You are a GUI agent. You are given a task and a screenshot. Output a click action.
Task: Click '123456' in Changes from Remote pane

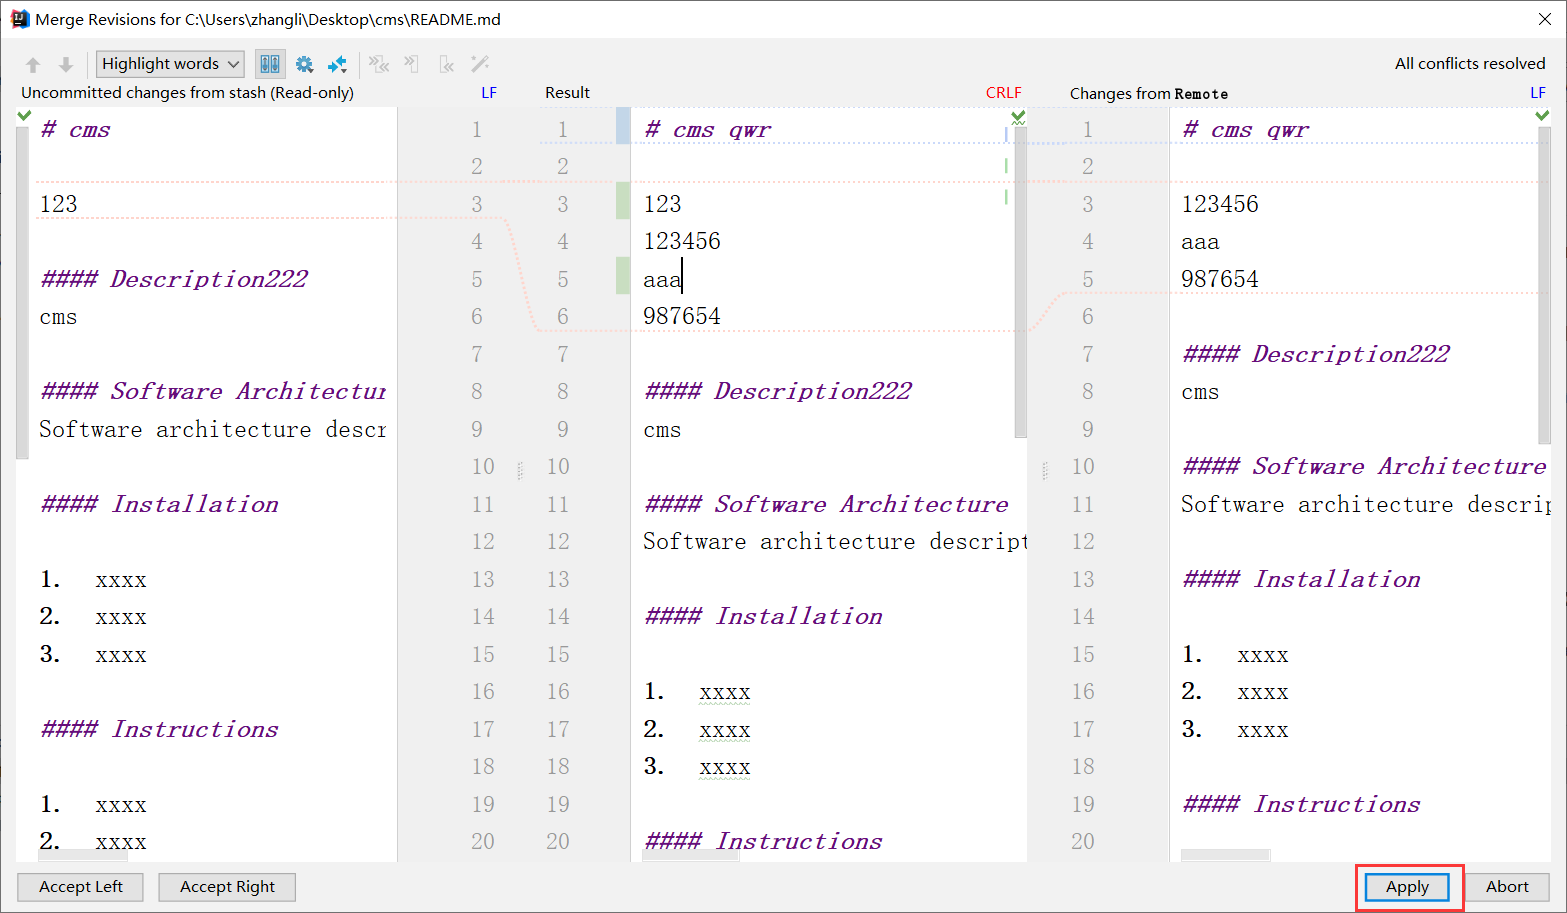tap(1220, 204)
